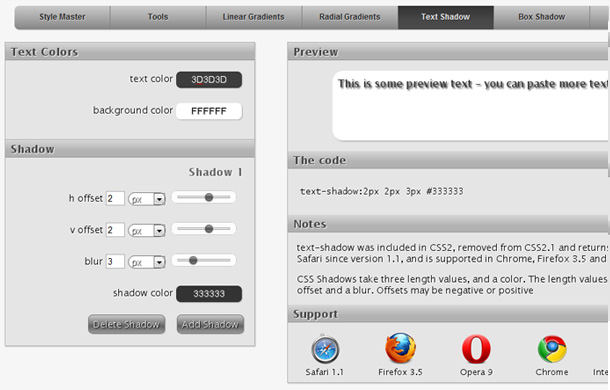Click the blur value field
Image resolution: width=610 pixels, height=390 pixels.
pos(115,262)
